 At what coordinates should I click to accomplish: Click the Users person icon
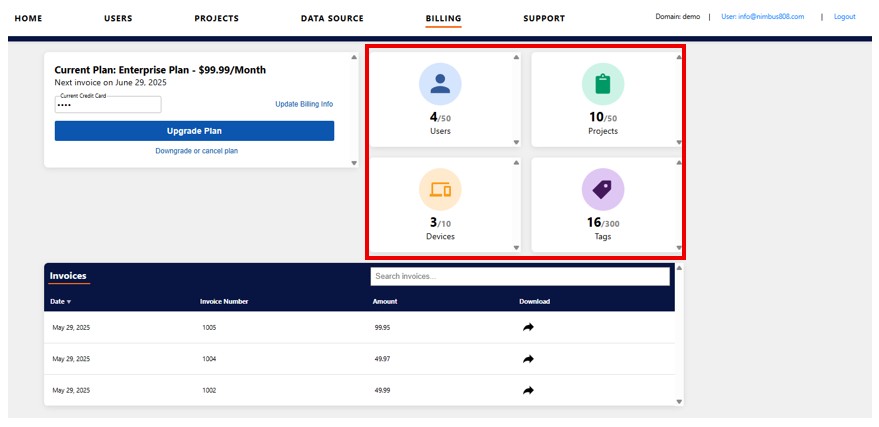[x=440, y=84]
